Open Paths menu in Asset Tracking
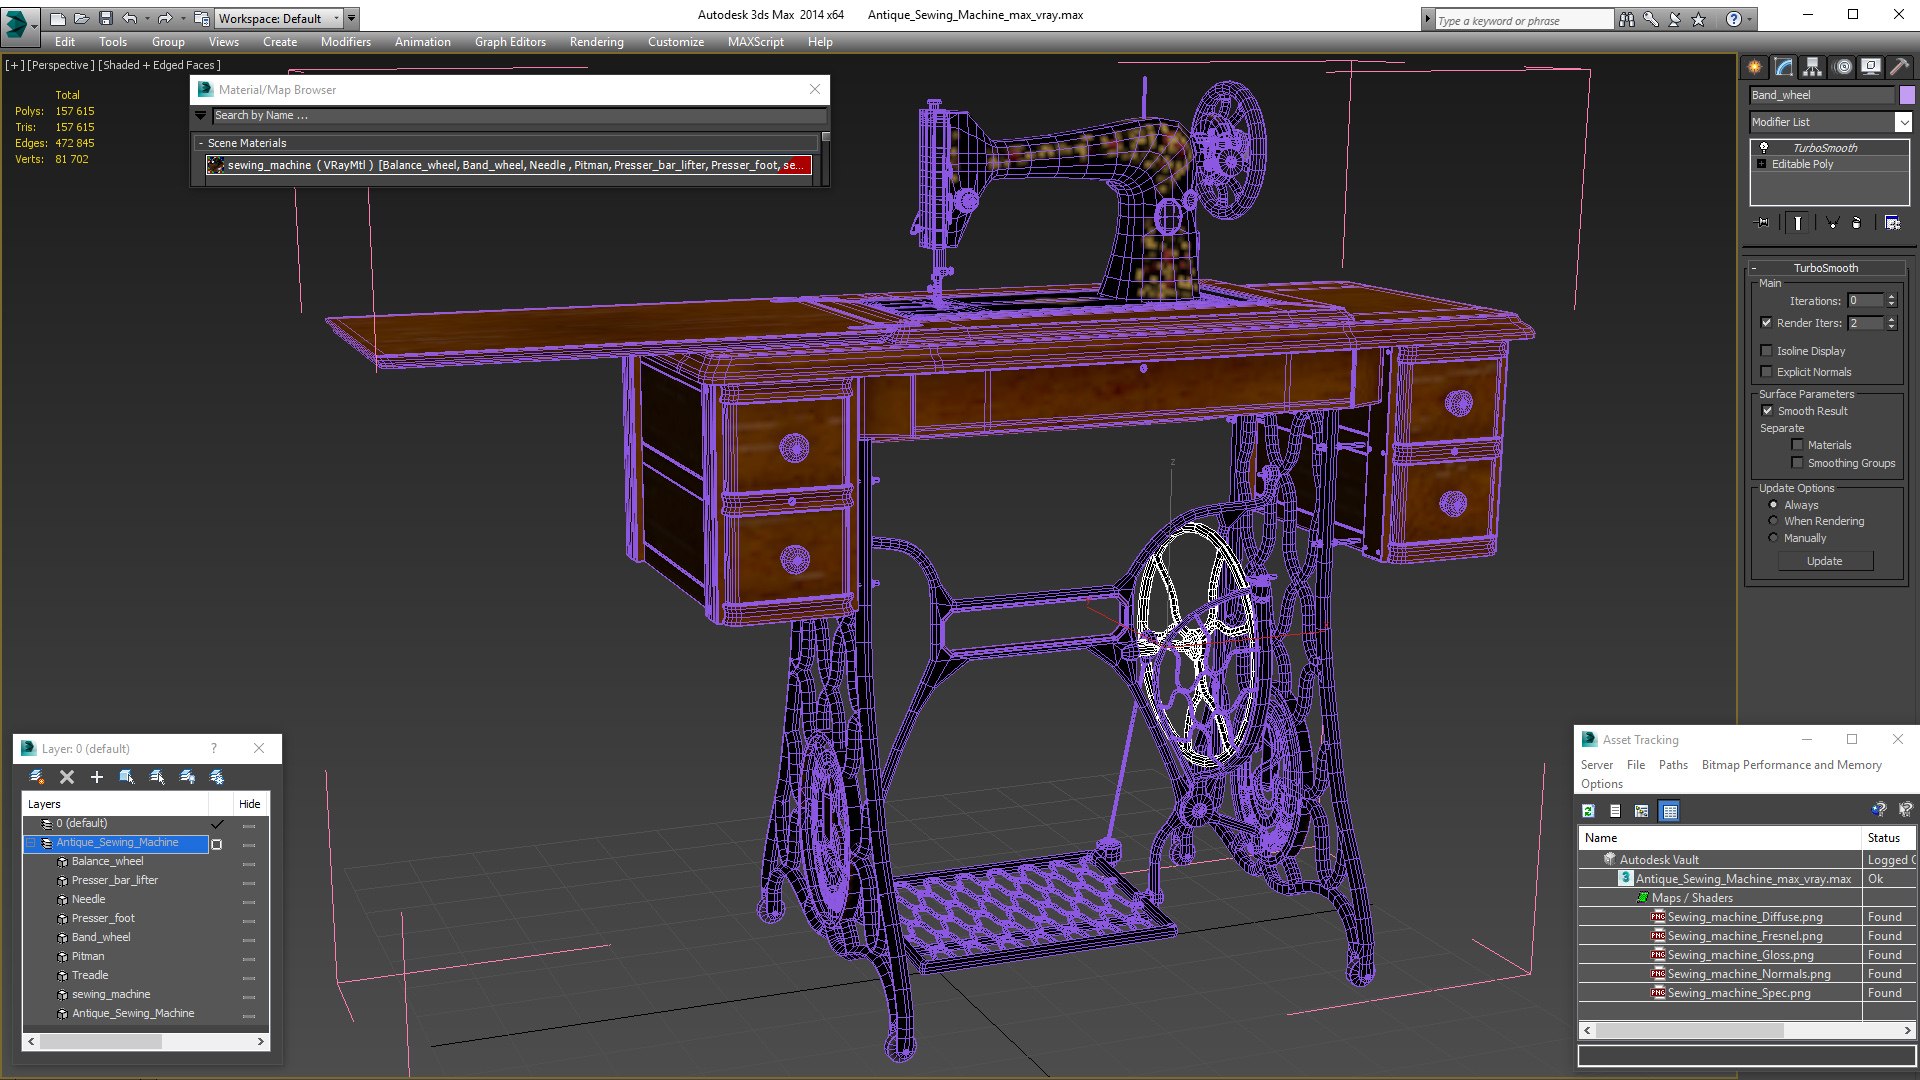 [1672, 765]
